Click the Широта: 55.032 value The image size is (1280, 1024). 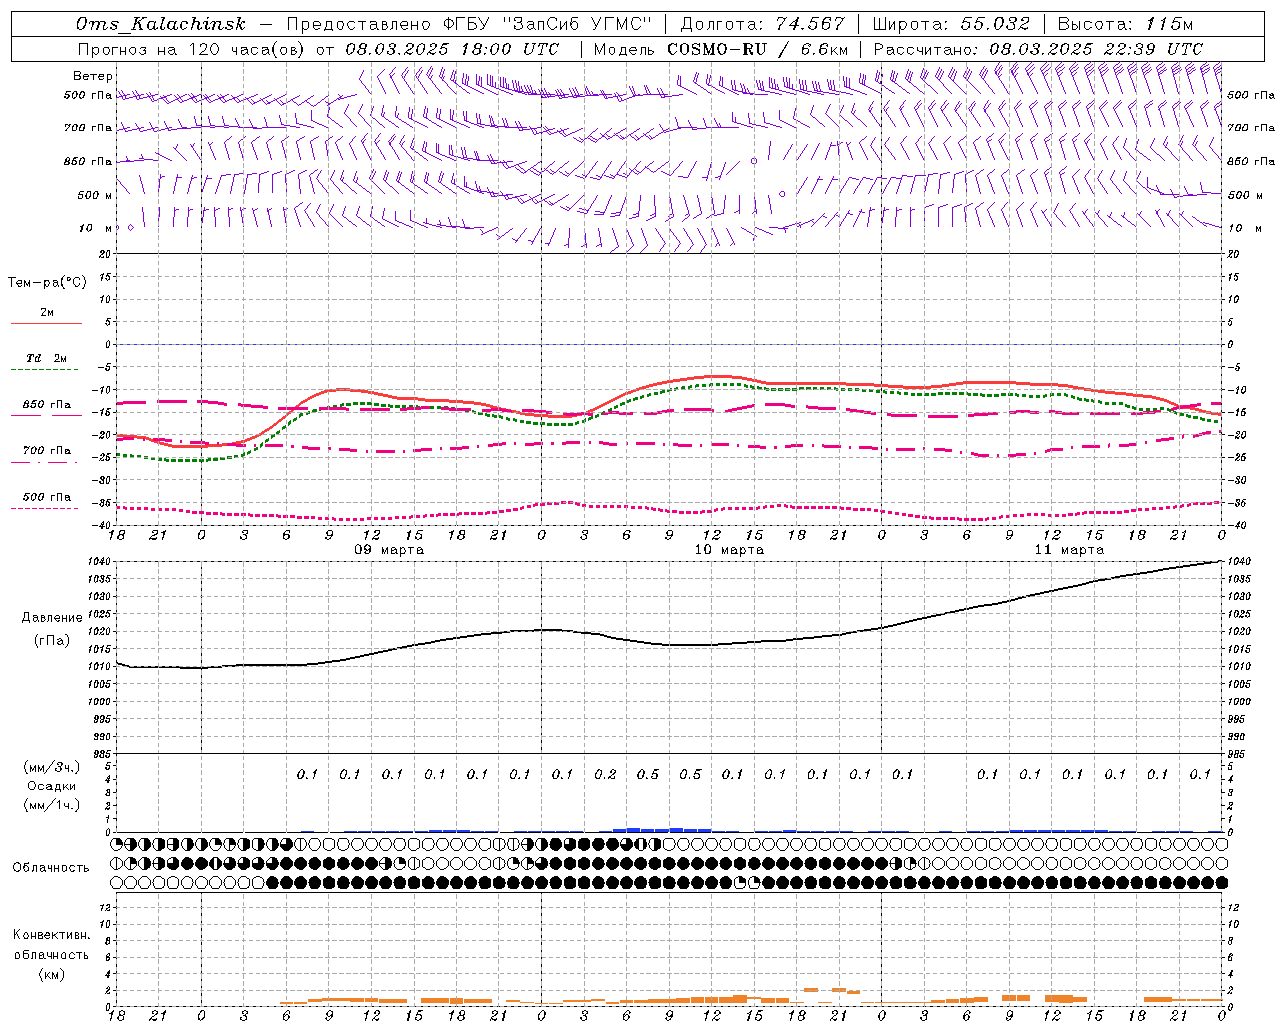(951, 24)
